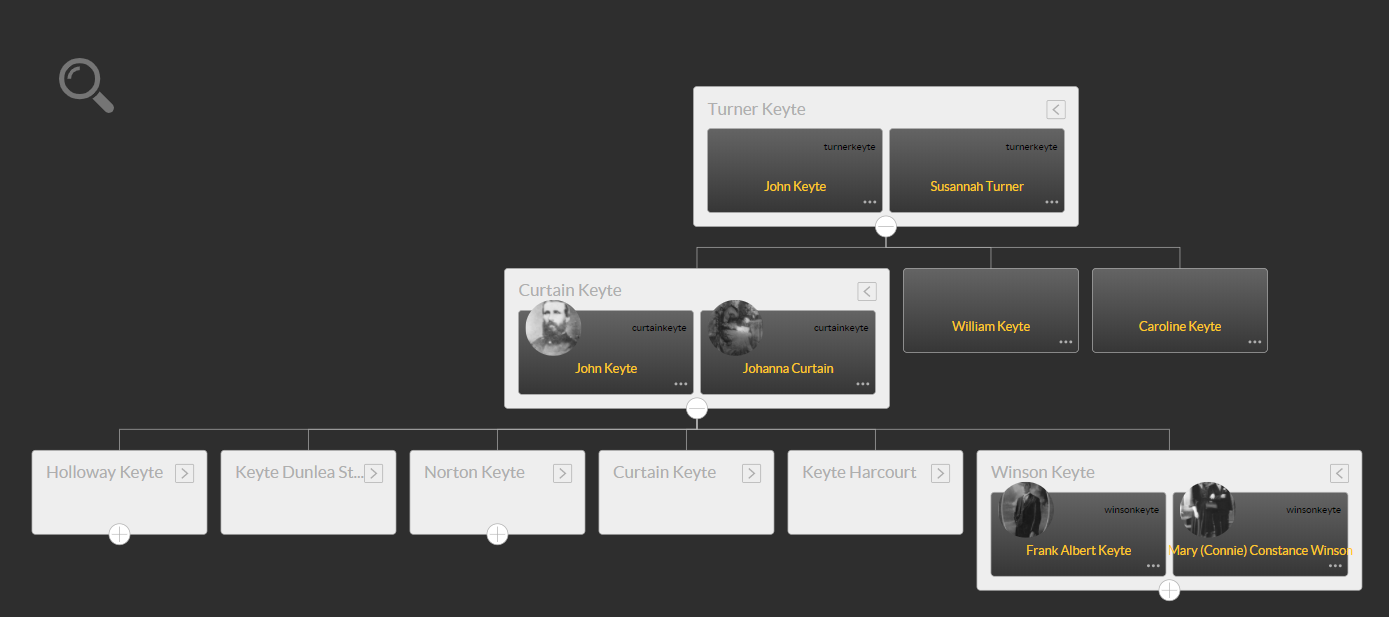The height and width of the screenshot is (617, 1389).
Task: Open the ellipsis menu on Johanna Curtain's card
Action: pos(862,384)
